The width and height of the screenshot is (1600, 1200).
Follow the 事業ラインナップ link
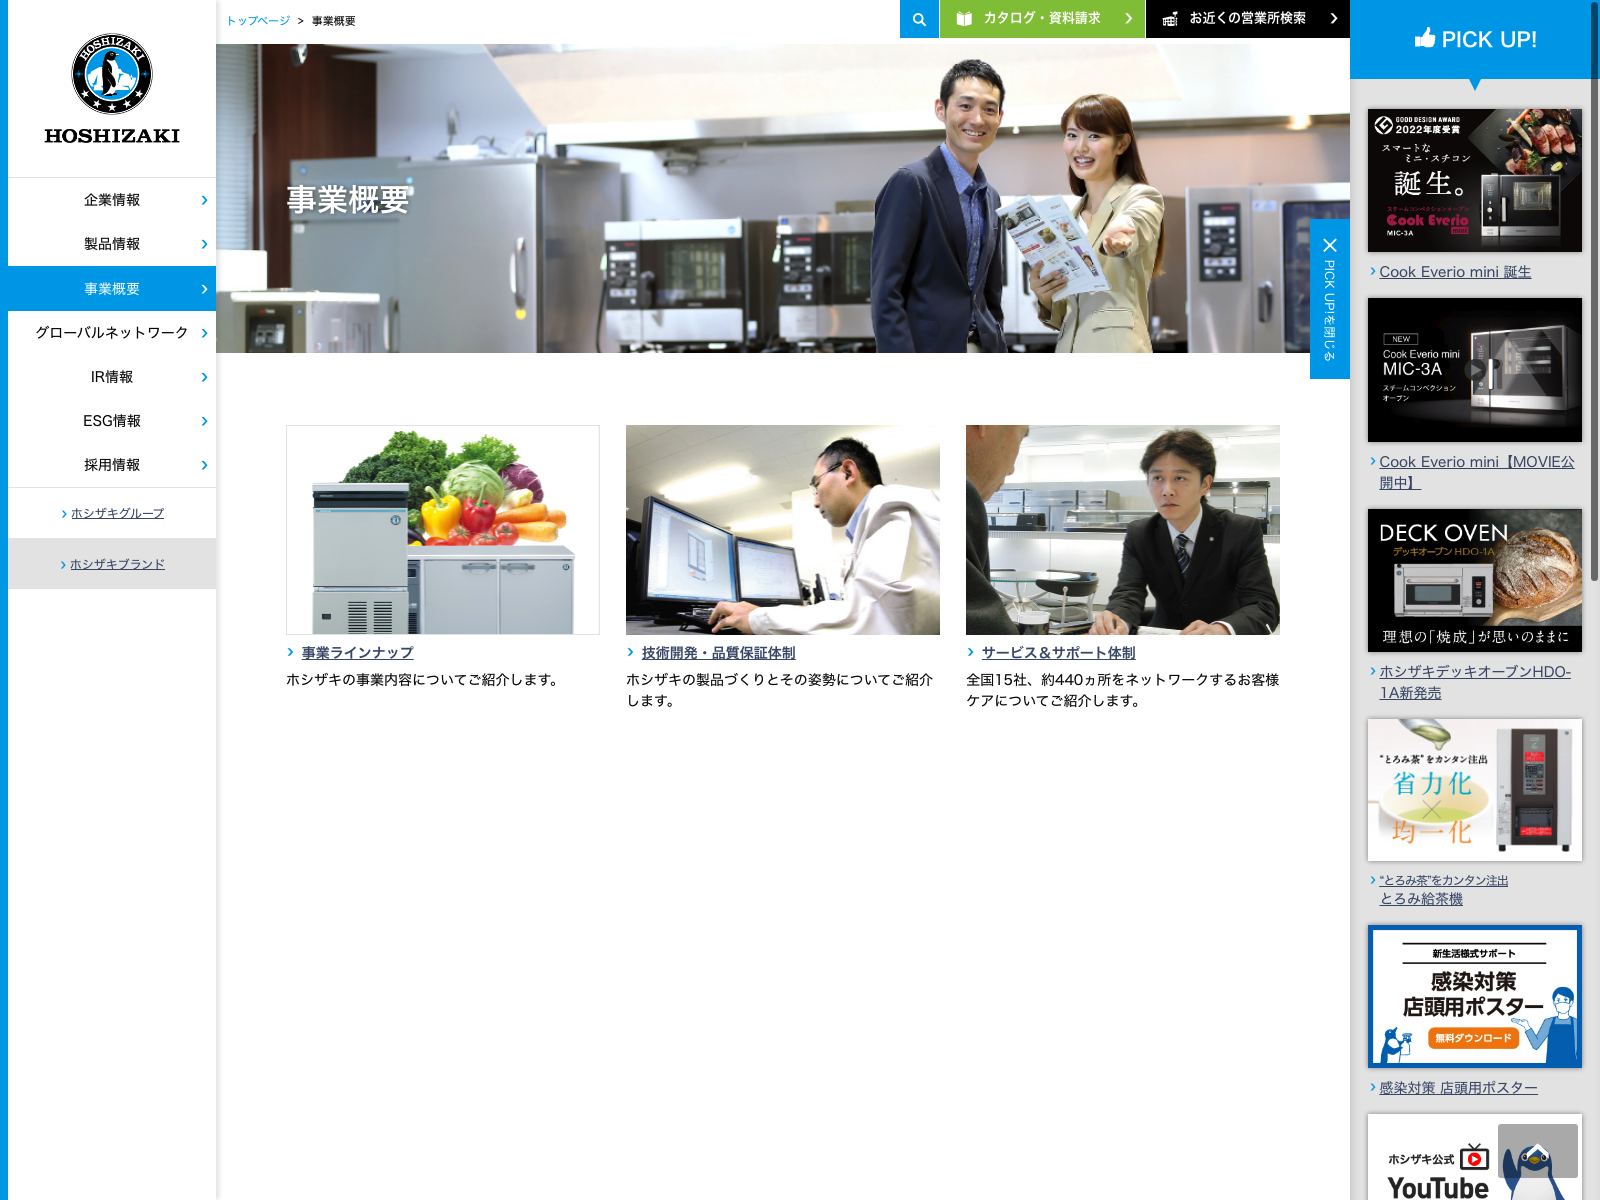point(357,653)
